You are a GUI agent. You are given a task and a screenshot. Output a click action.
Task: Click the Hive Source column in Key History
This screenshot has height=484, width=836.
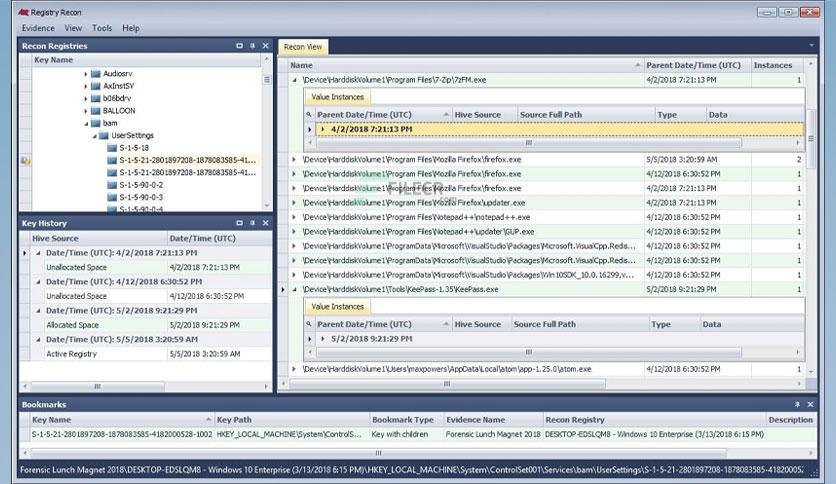[98, 238]
